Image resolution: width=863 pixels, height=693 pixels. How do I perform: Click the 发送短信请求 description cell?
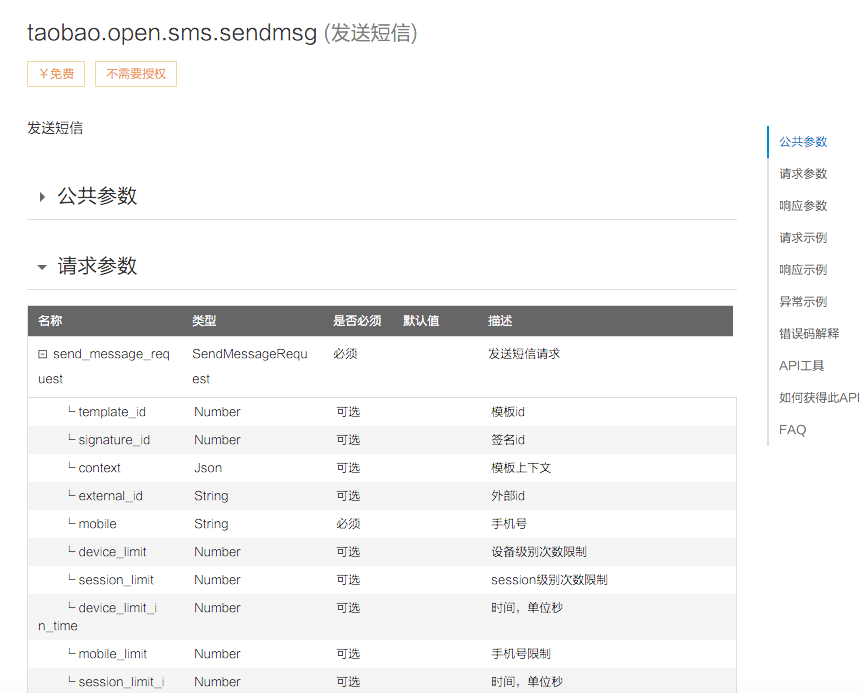(x=524, y=354)
